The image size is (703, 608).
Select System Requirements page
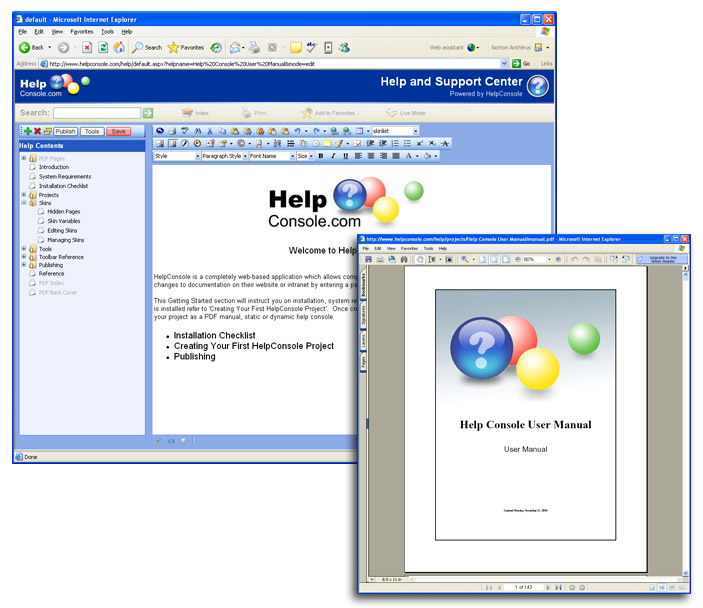point(65,176)
